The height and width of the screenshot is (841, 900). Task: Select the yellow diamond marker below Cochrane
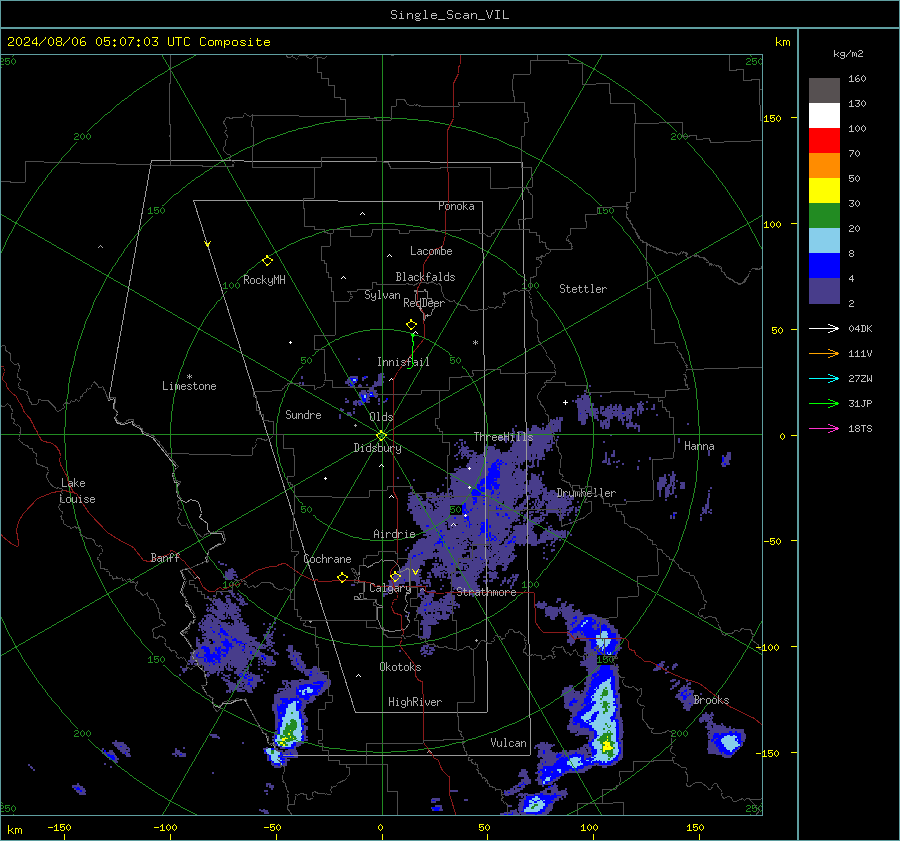(x=342, y=578)
